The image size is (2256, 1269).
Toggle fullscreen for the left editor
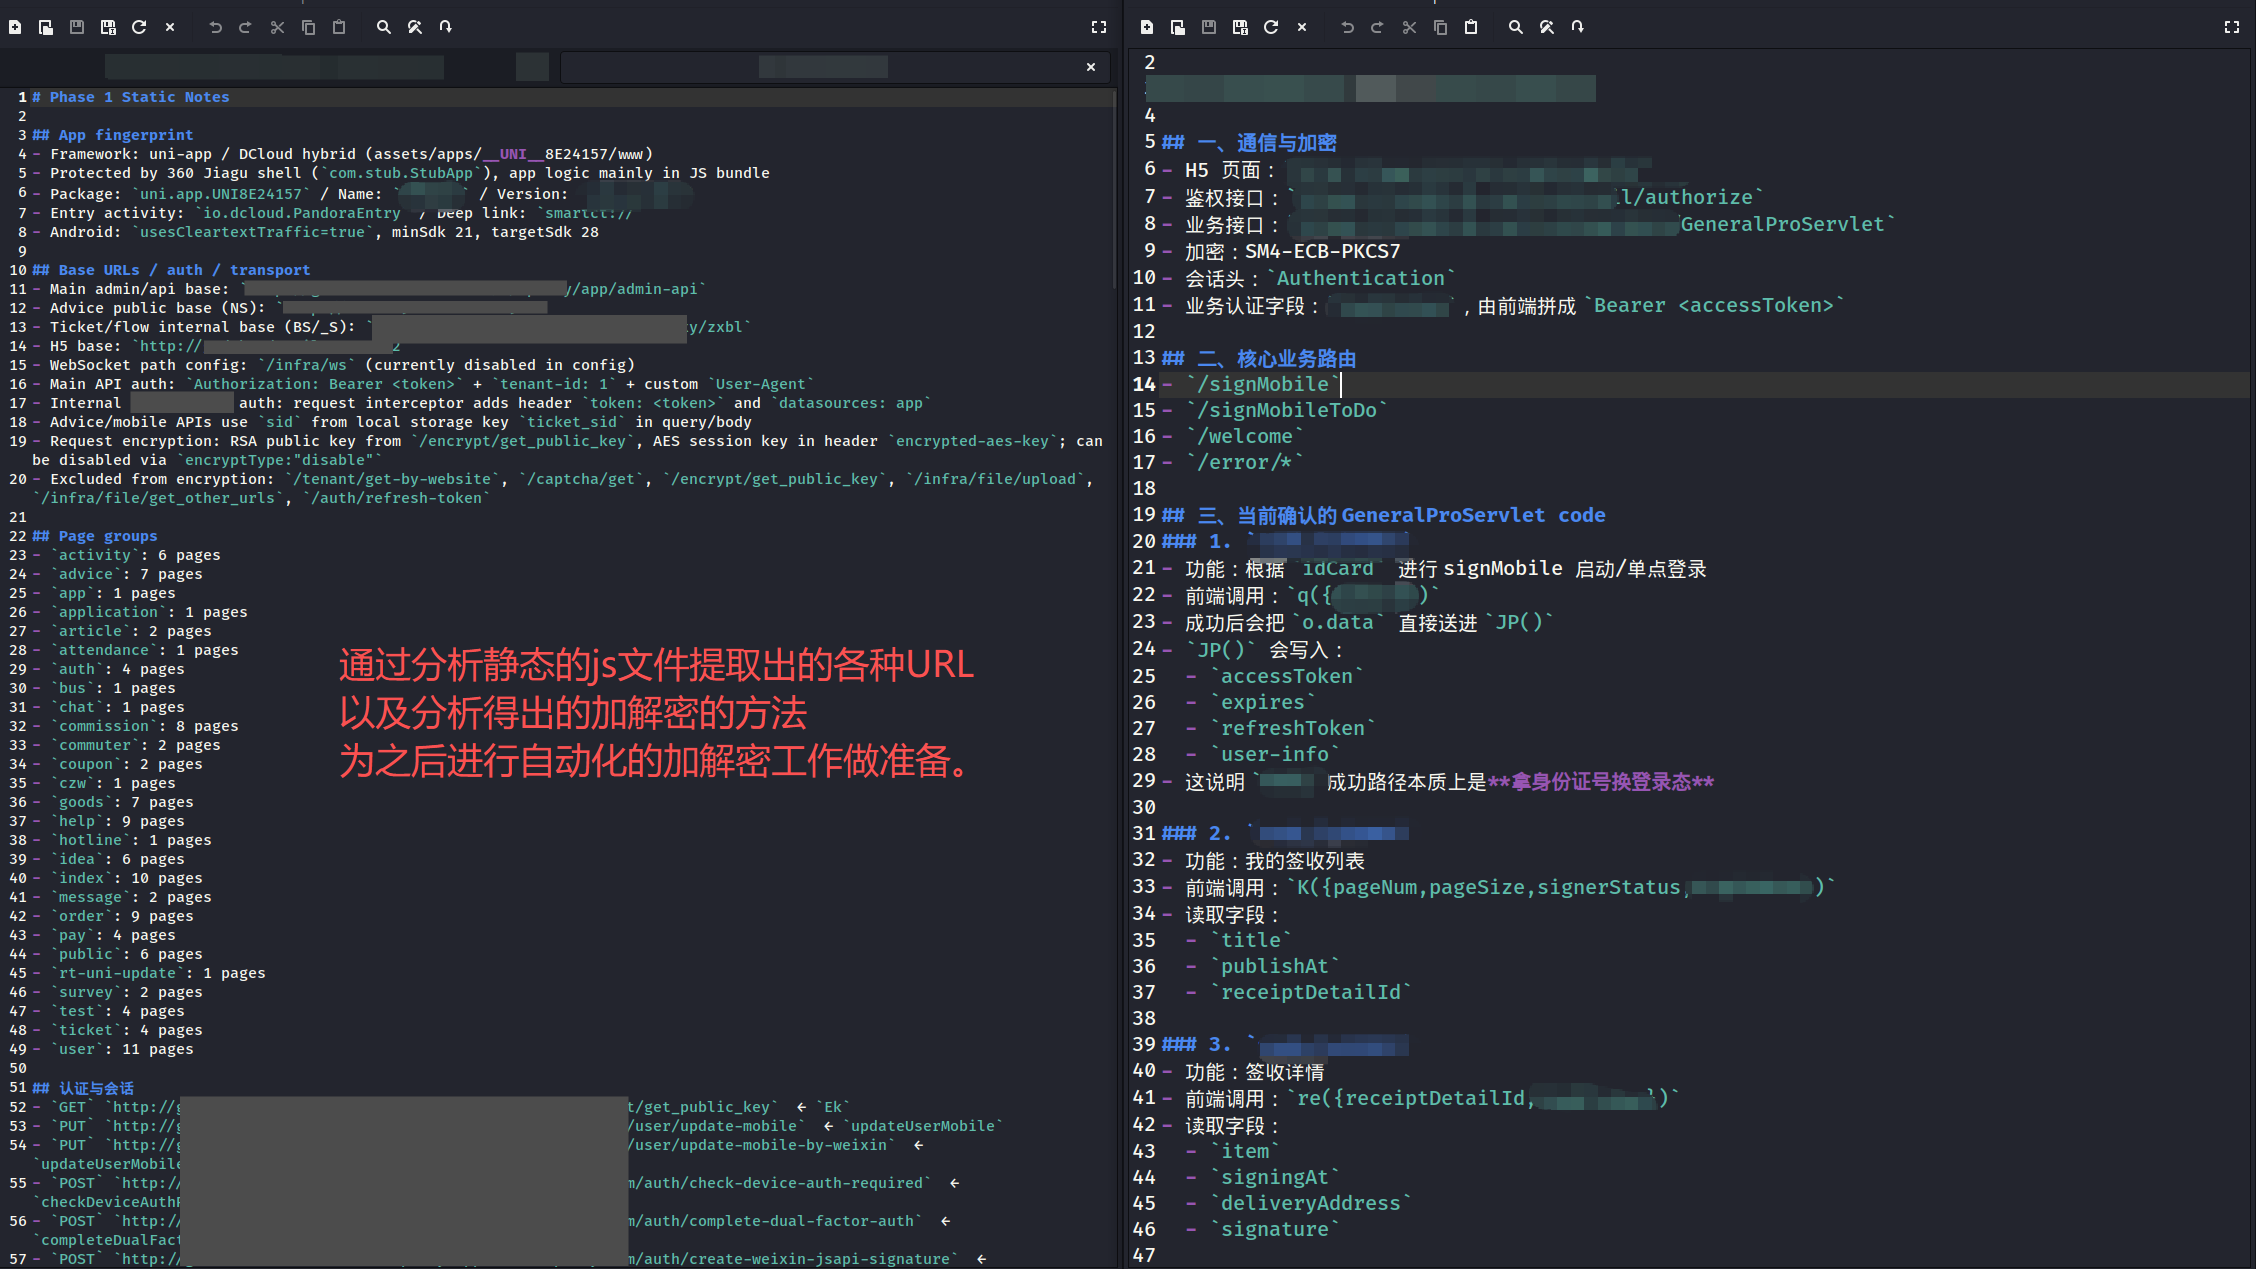tap(1099, 27)
